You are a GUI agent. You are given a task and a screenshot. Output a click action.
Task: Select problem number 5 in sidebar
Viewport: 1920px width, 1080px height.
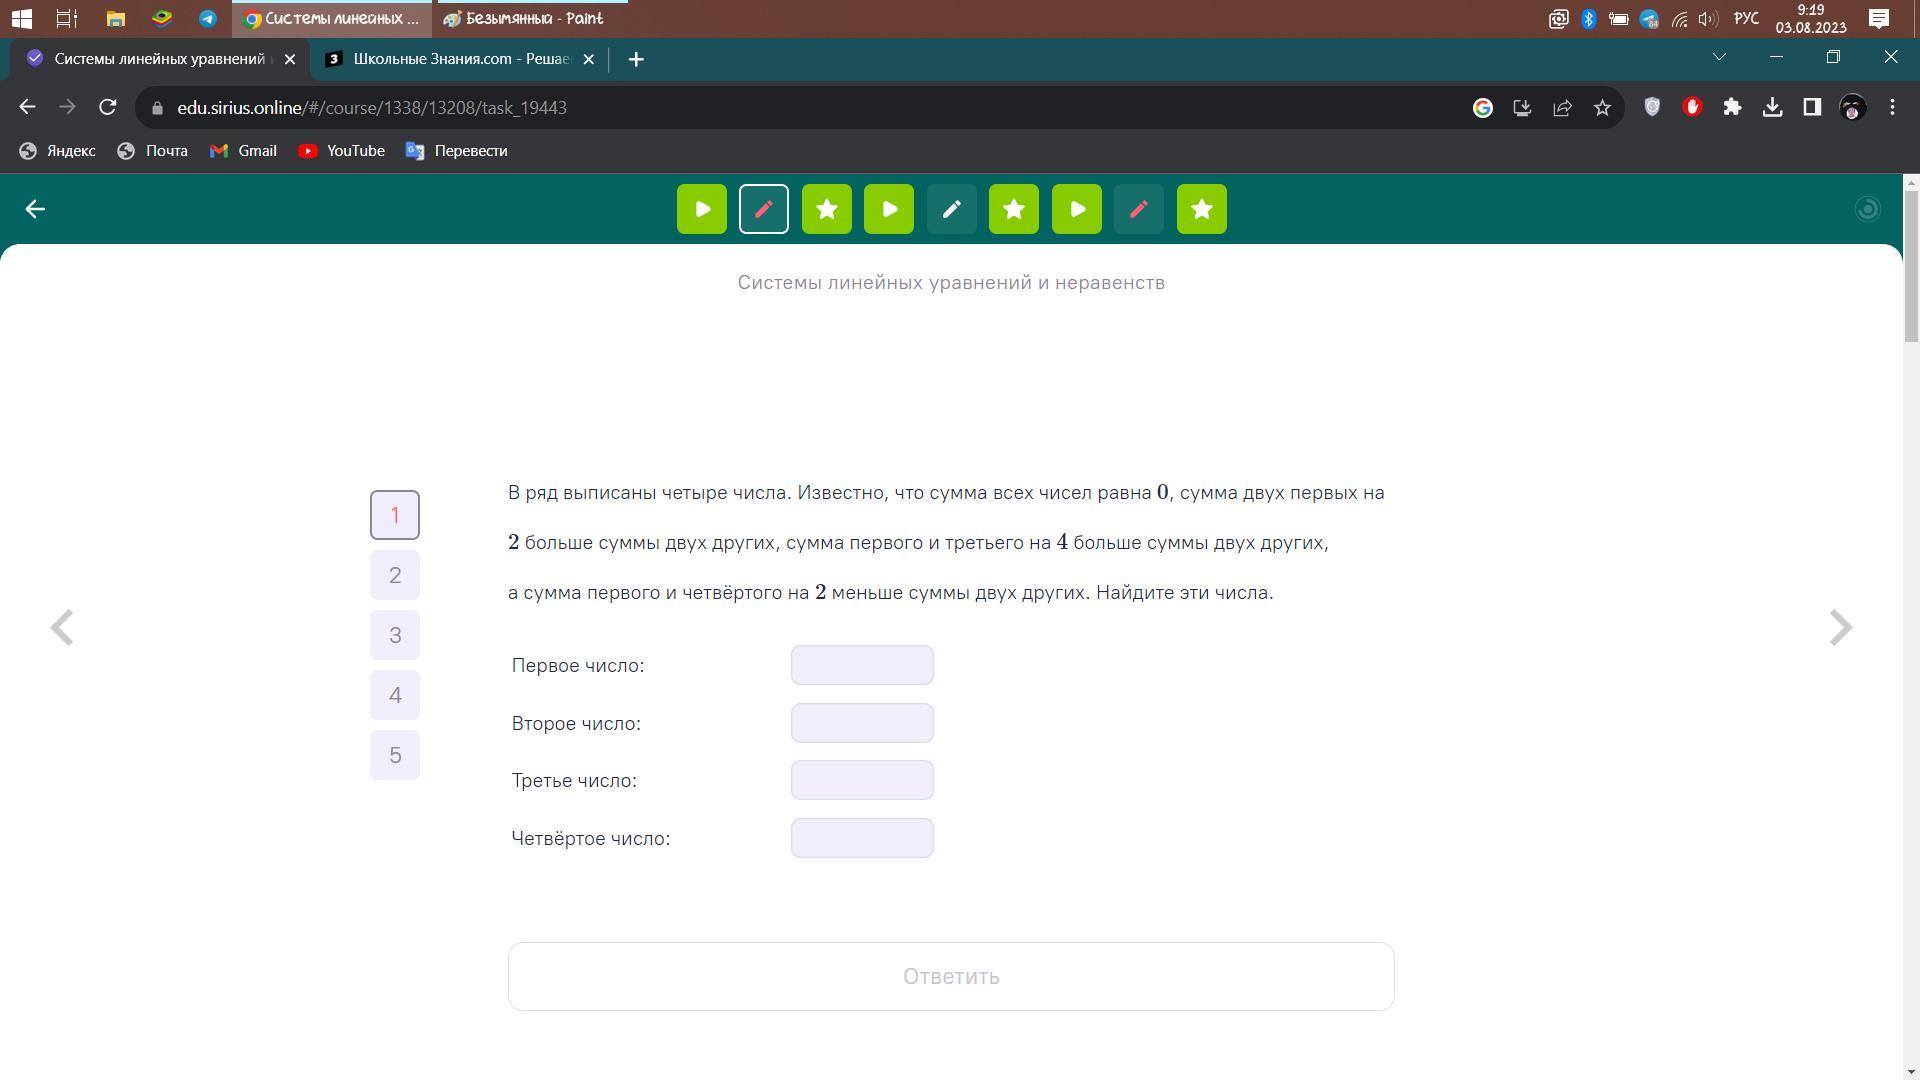coord(395,755)
